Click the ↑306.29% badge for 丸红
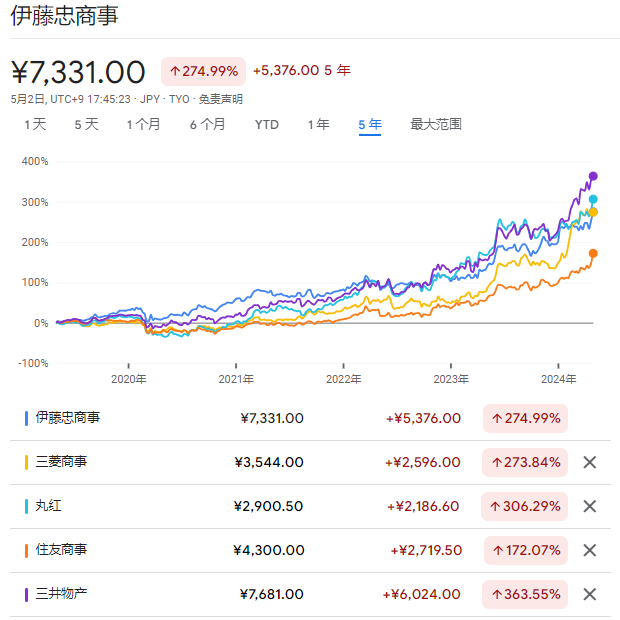This screenshot has width=620, height=620. coord(524,506)
